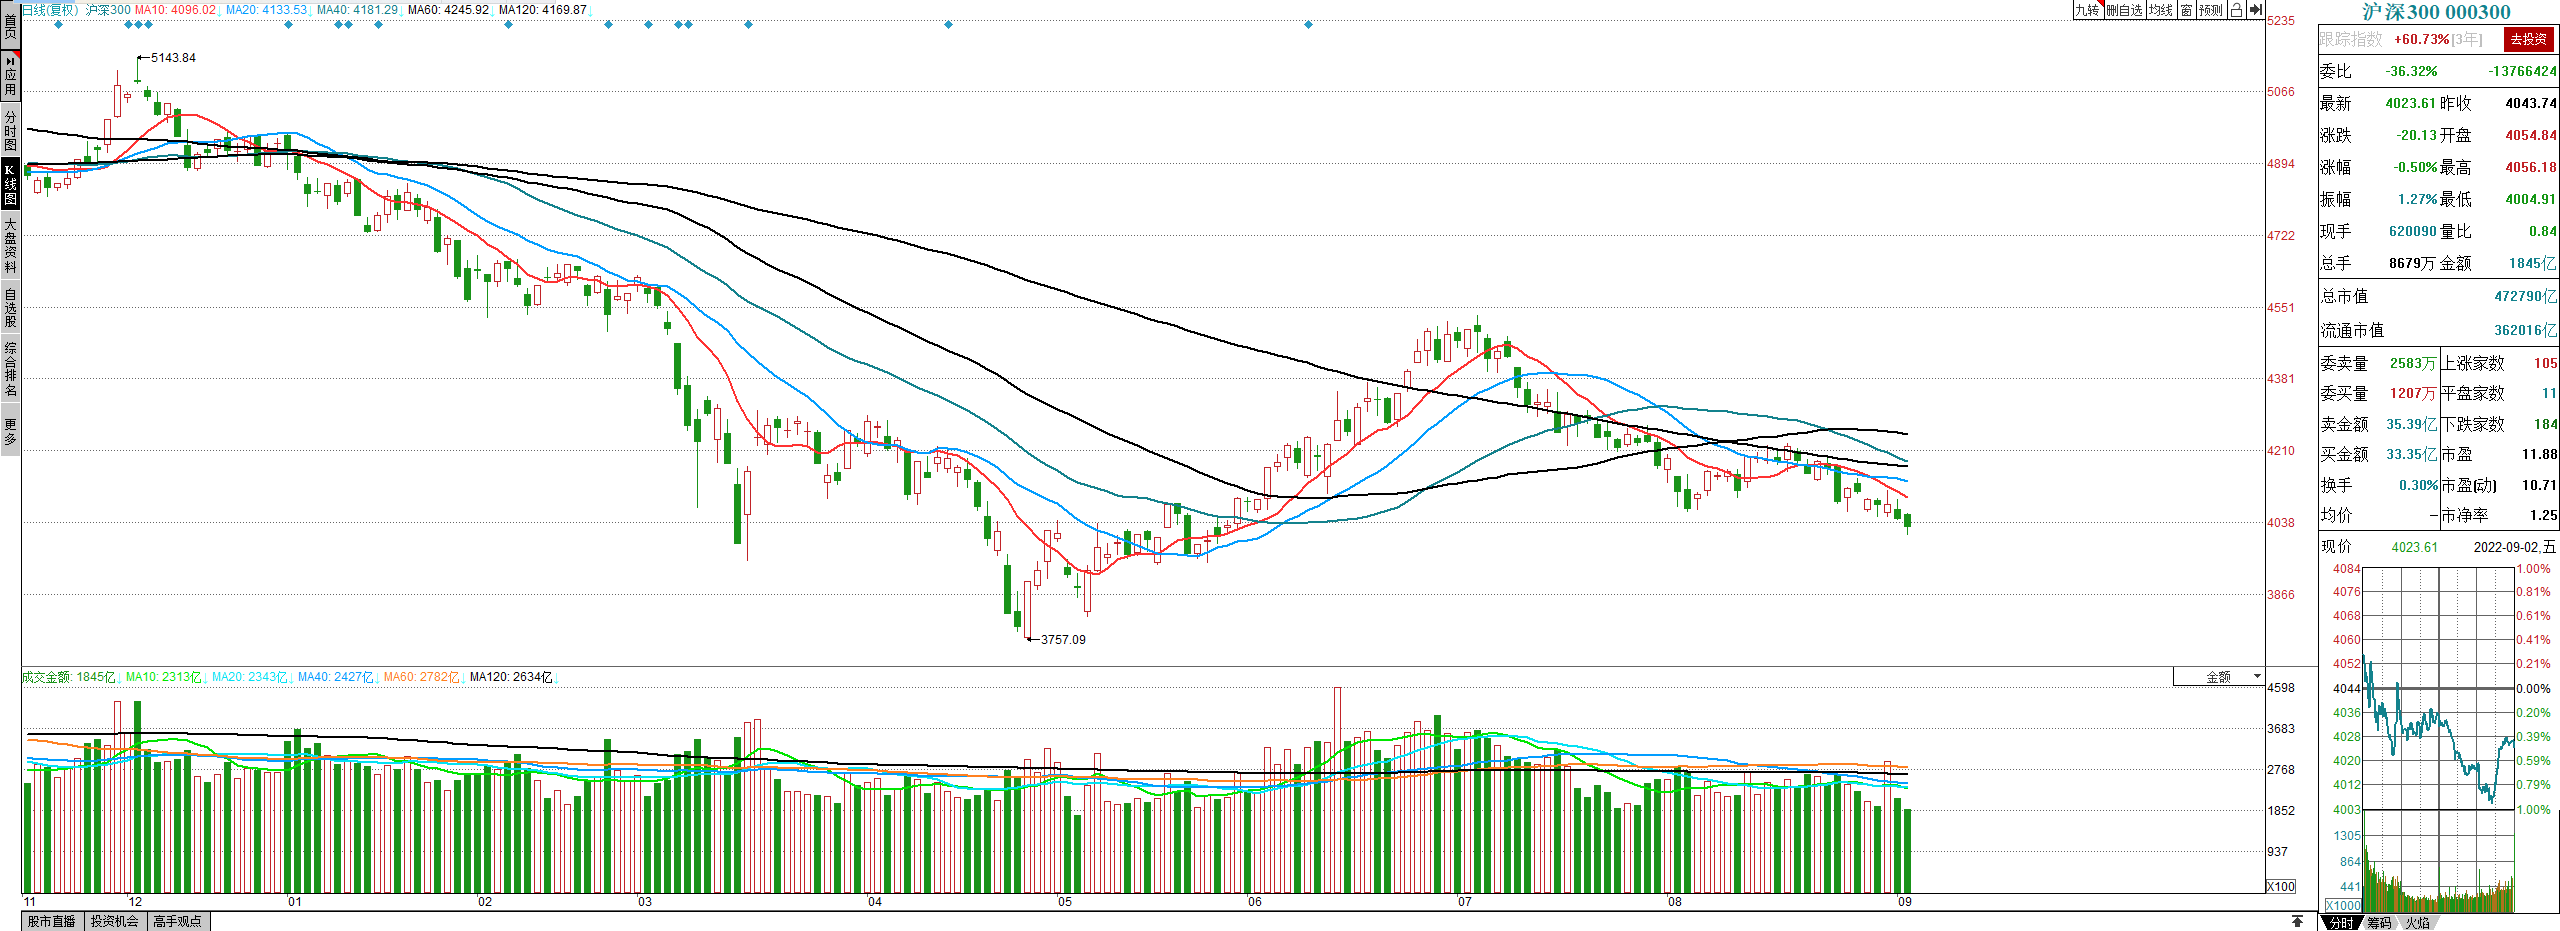Click the X100 volume scale box

2281,886
